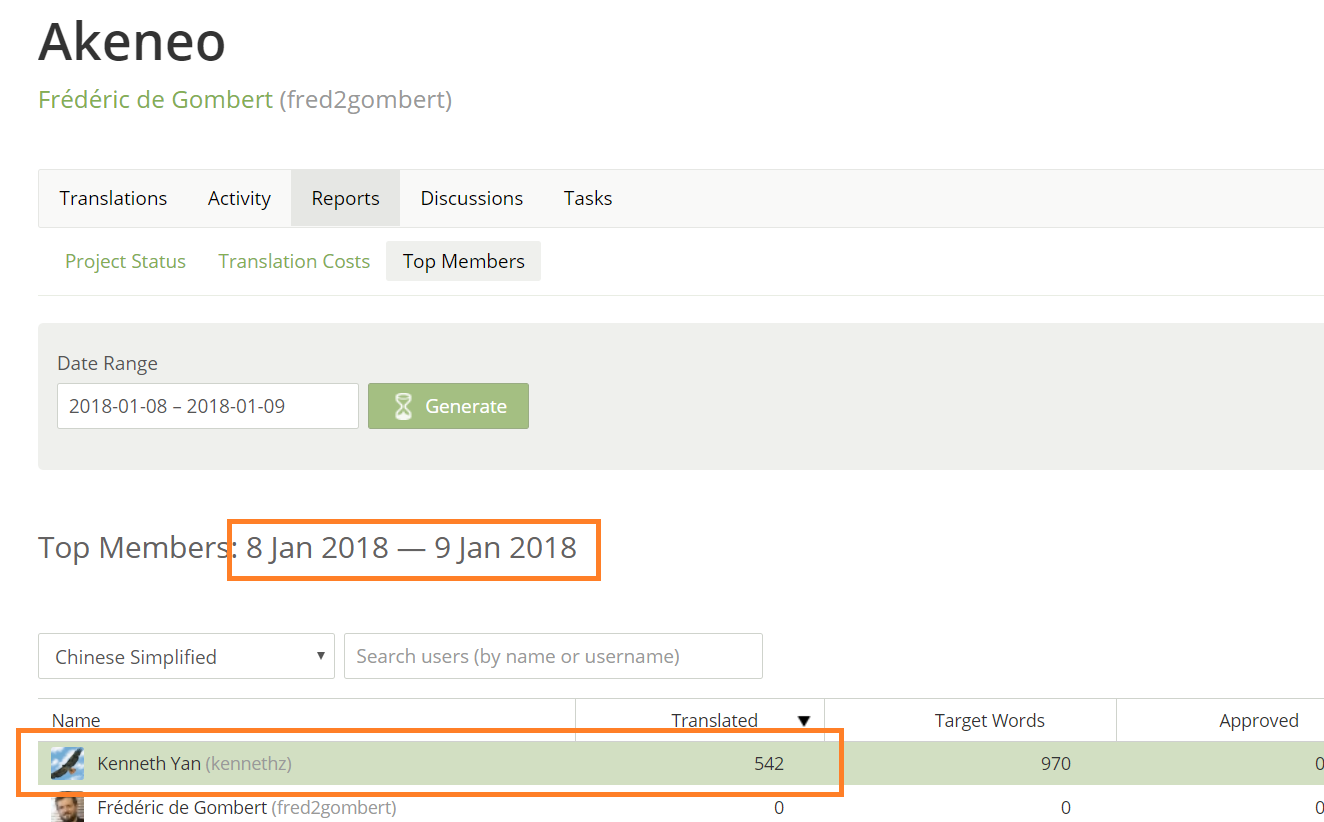Open the Translation Costs report

click(x=294, y=261)
